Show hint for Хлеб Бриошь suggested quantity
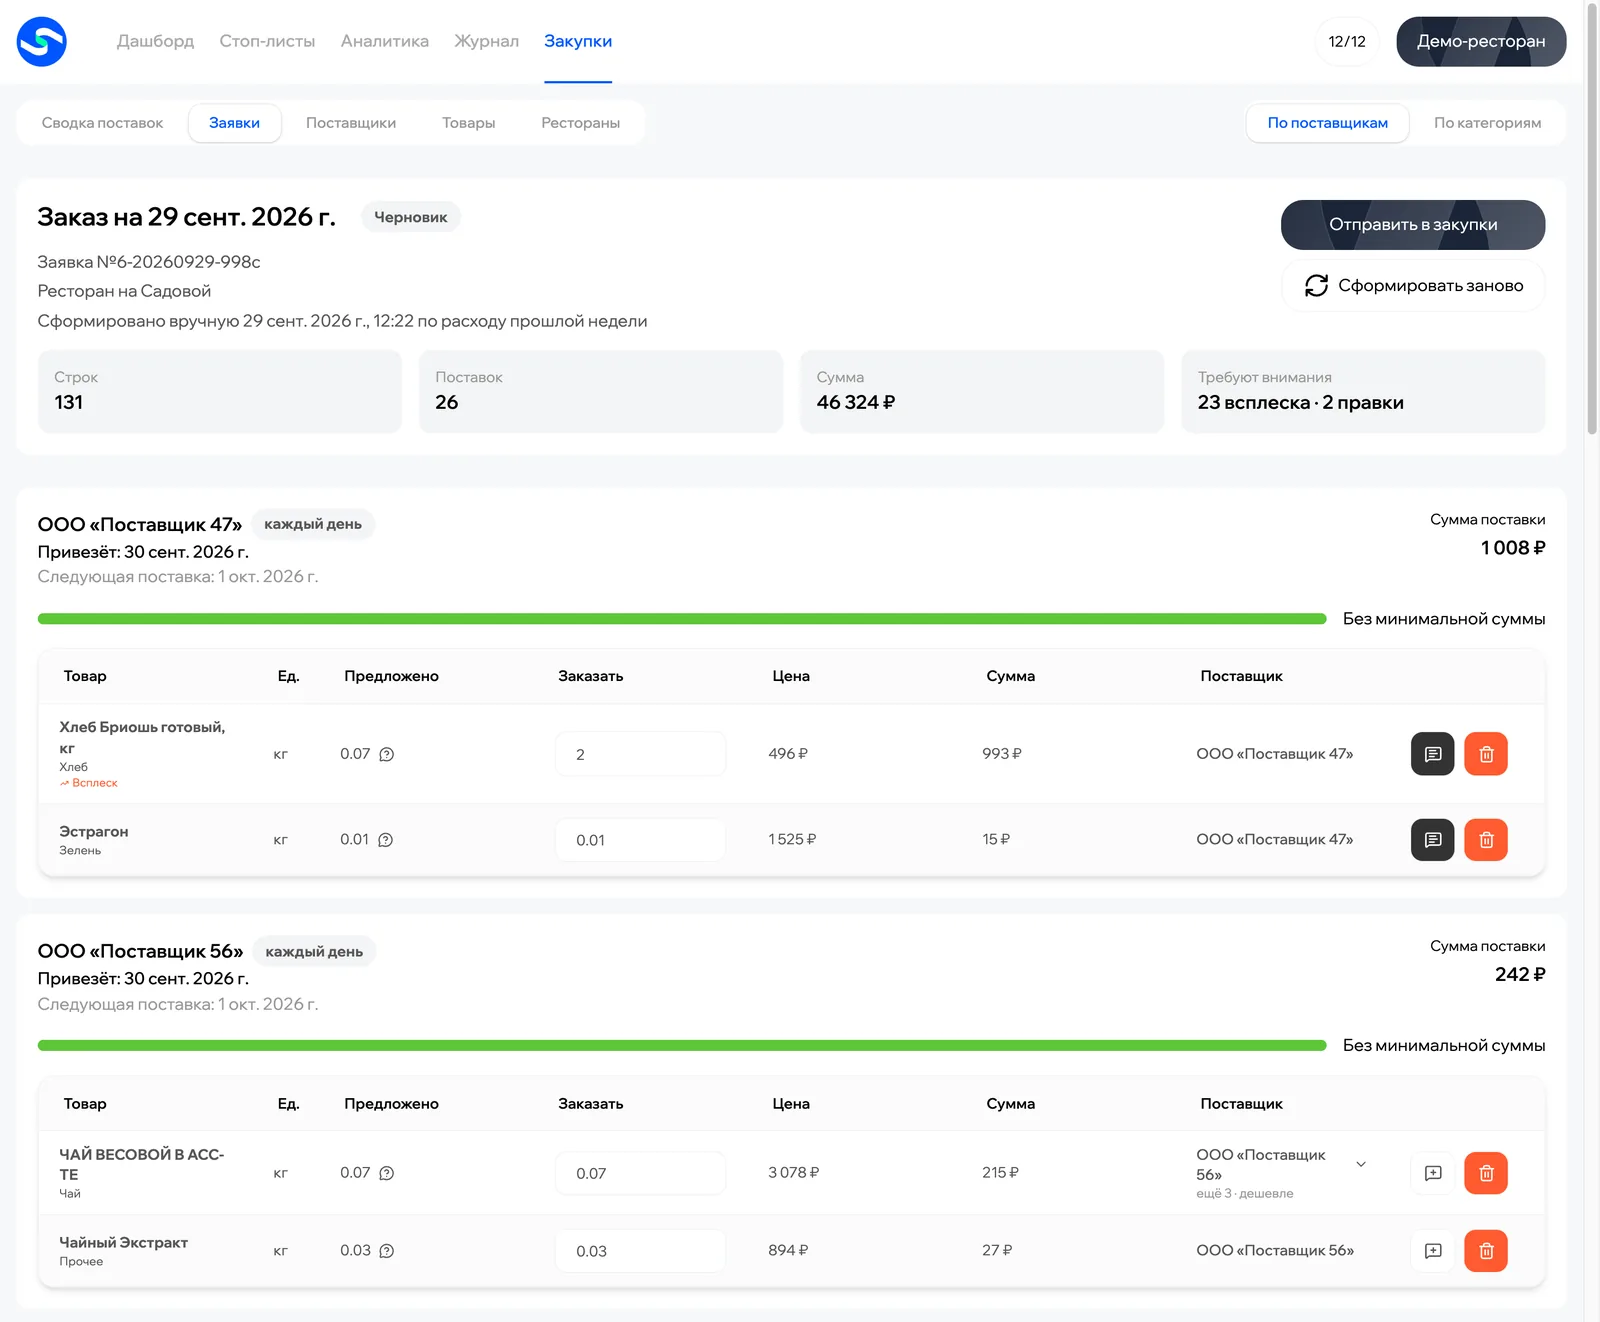 tap(387, 754)
